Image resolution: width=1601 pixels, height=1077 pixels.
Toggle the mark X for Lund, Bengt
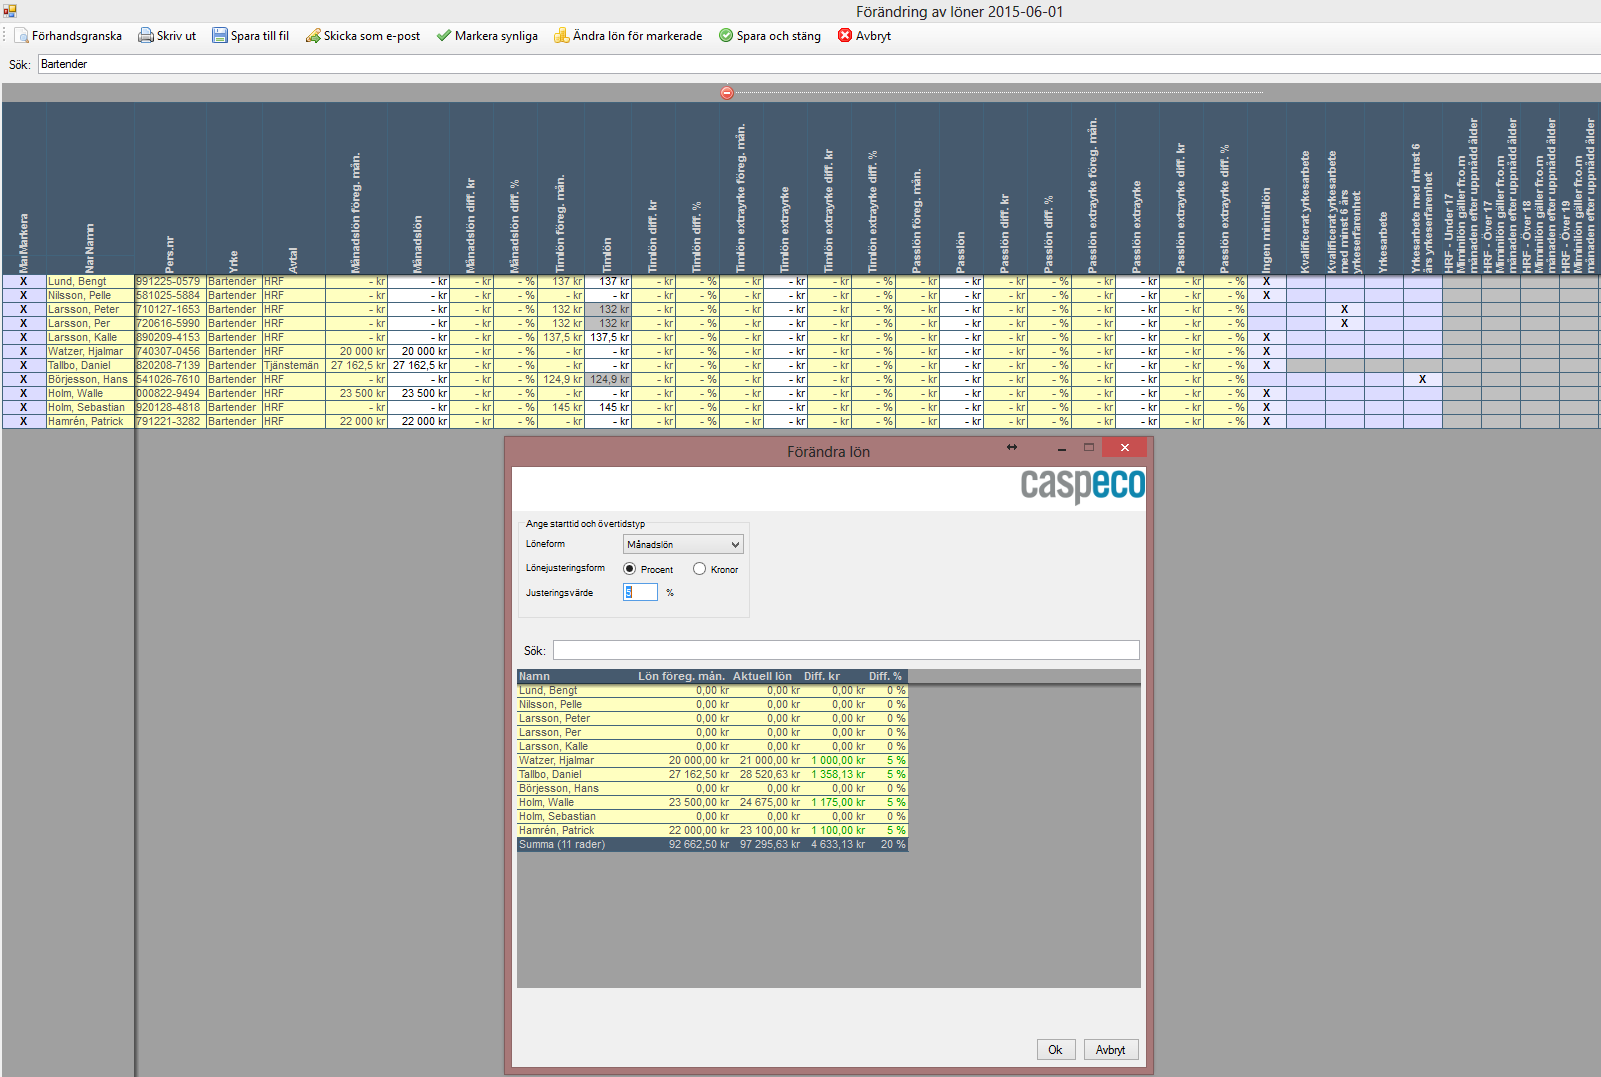click(x=24, y=282)
